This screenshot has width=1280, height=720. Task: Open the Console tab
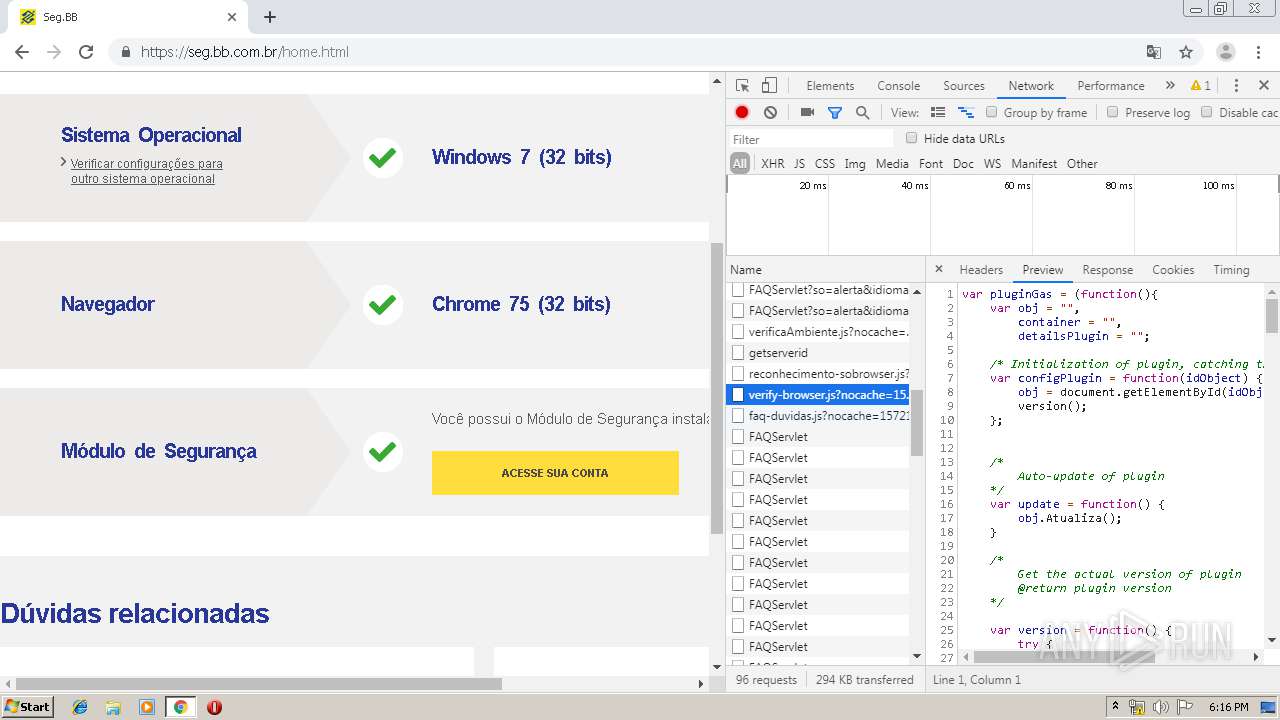898,86
